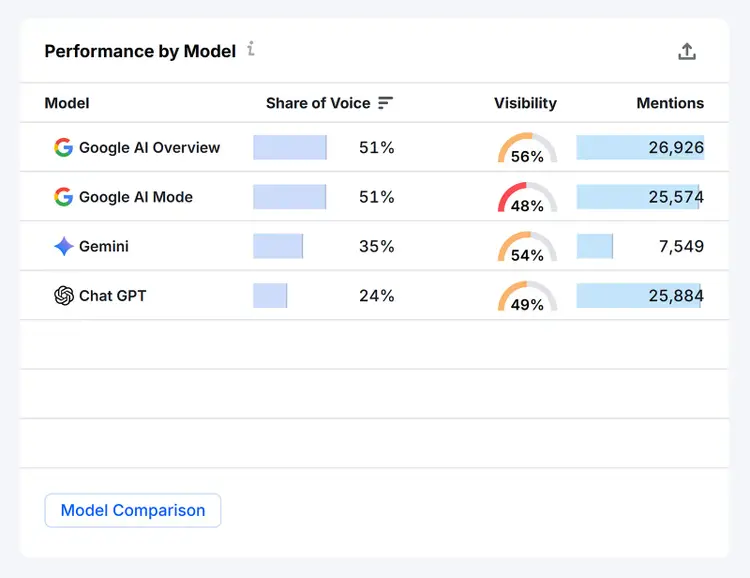Click Google AI Mode's share of voice bar

289,197
